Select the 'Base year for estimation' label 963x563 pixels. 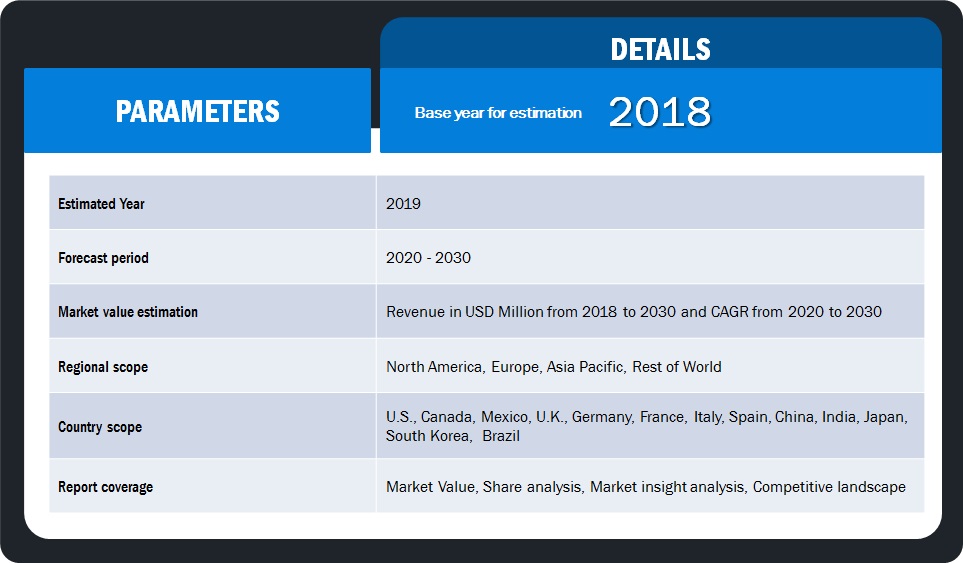click(x=498, y=113)
